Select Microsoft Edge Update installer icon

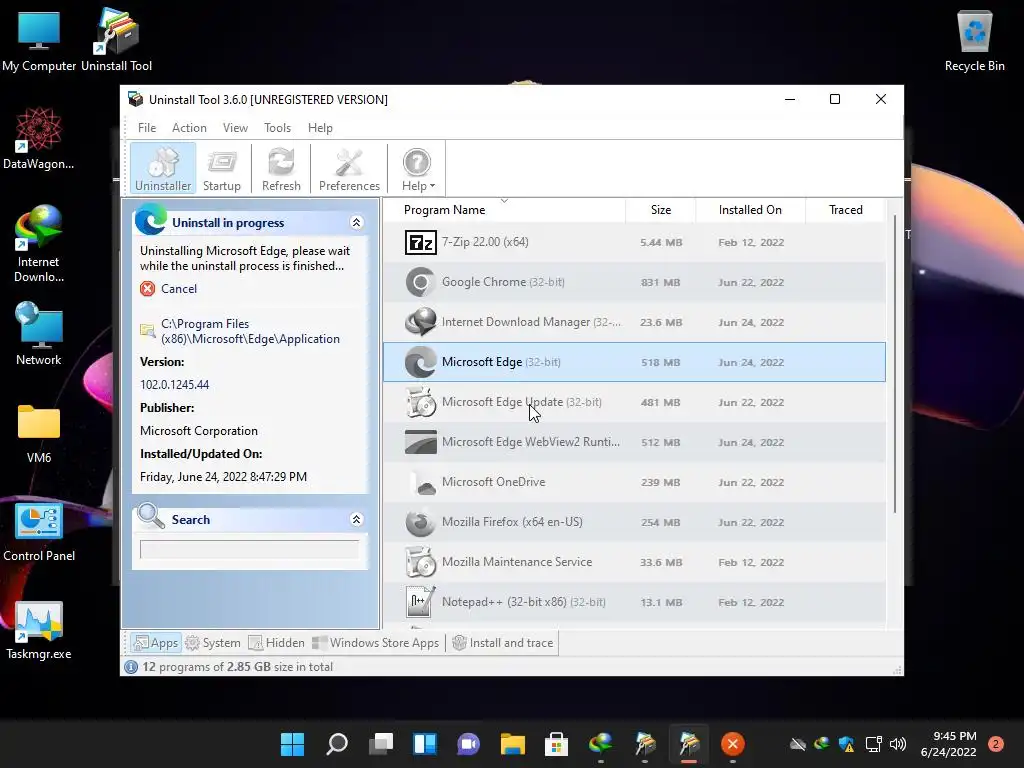click(x=421, y=402)
